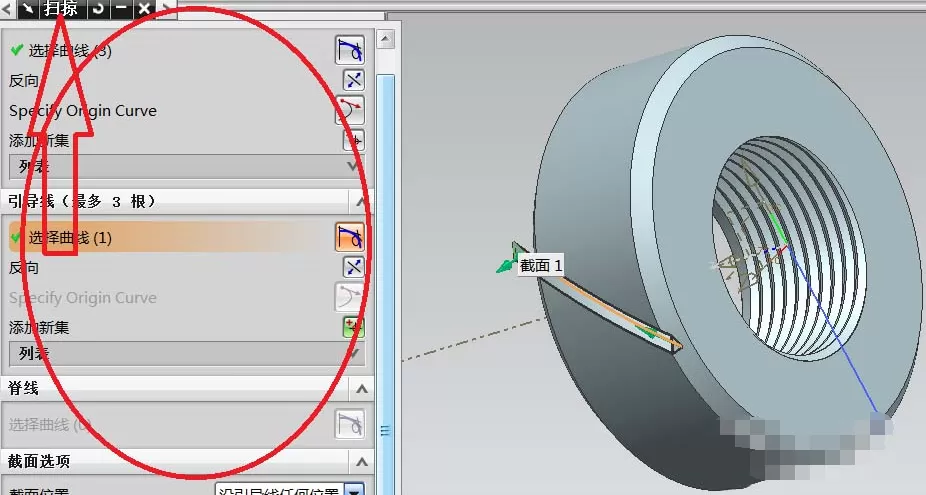Click the enabled red Specify Origin Curve icon

[x=350, y=110]
